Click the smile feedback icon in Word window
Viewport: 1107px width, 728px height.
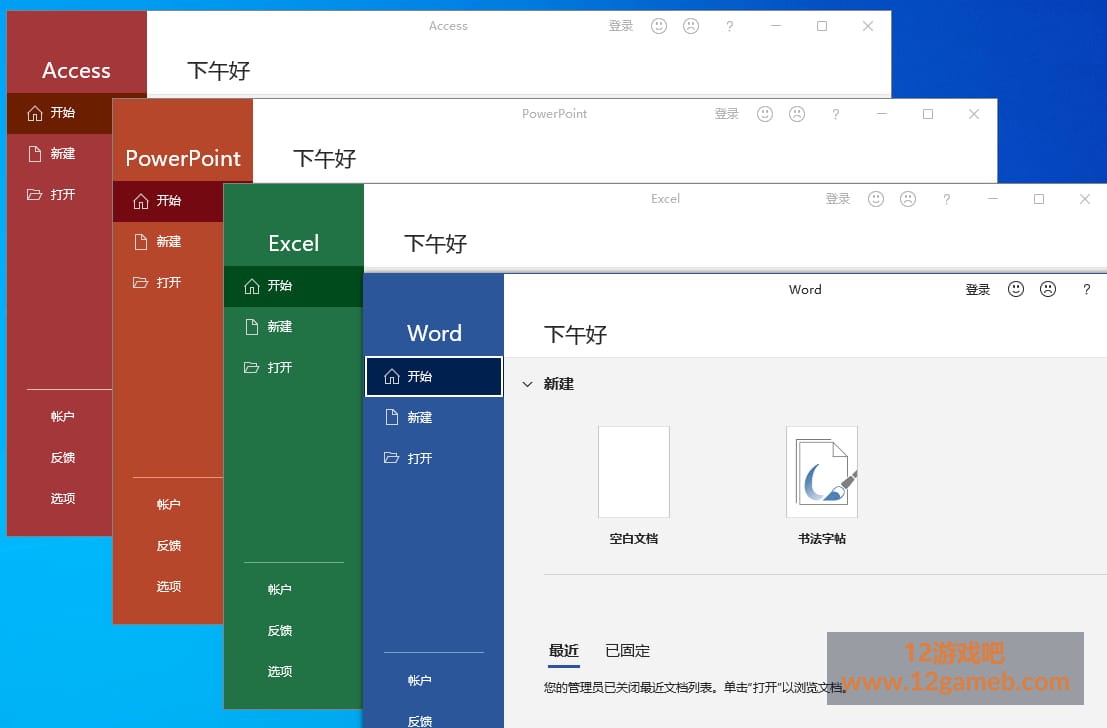(x=1015, y=289)
